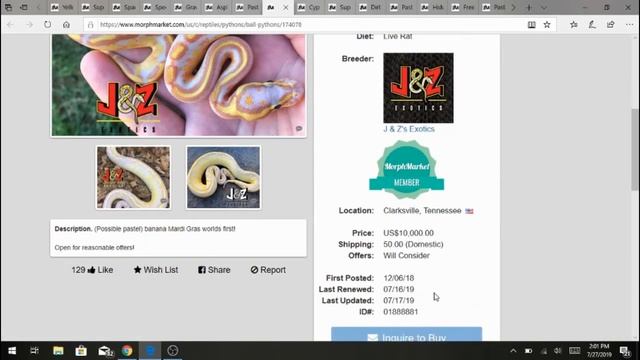Open Microsoft Store from taskbar
Viewport: 640px width, 360px height.
click(x=81, y=351)
